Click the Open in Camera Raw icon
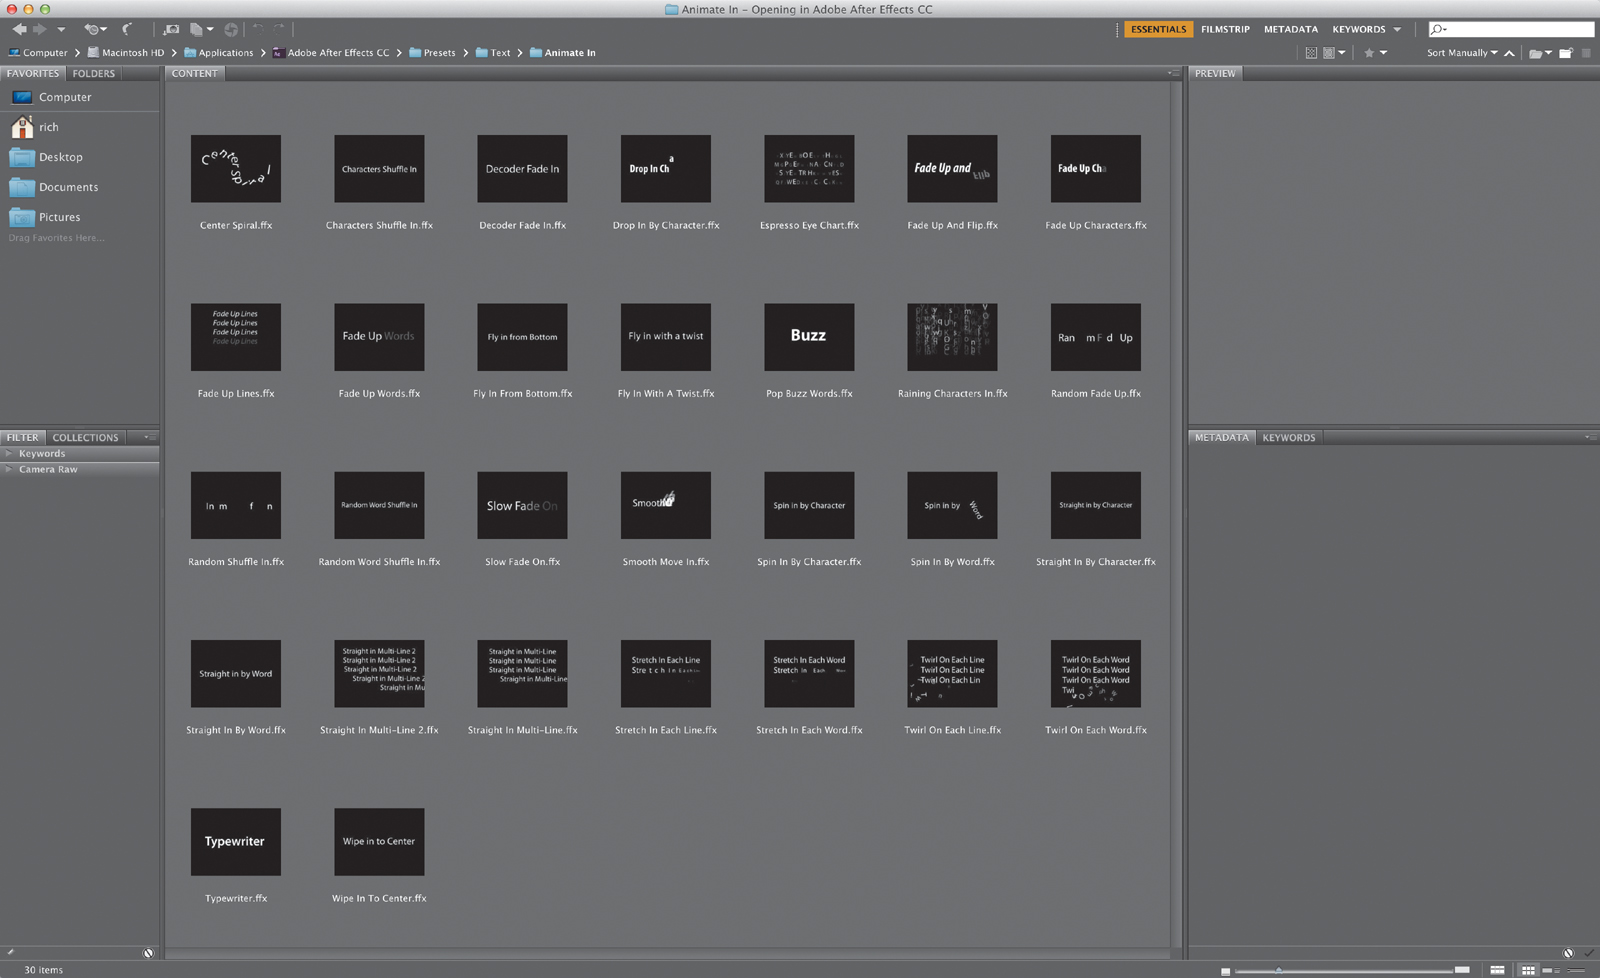The image size is (1600, 978). pyautogui.click(x=231, y=29)
